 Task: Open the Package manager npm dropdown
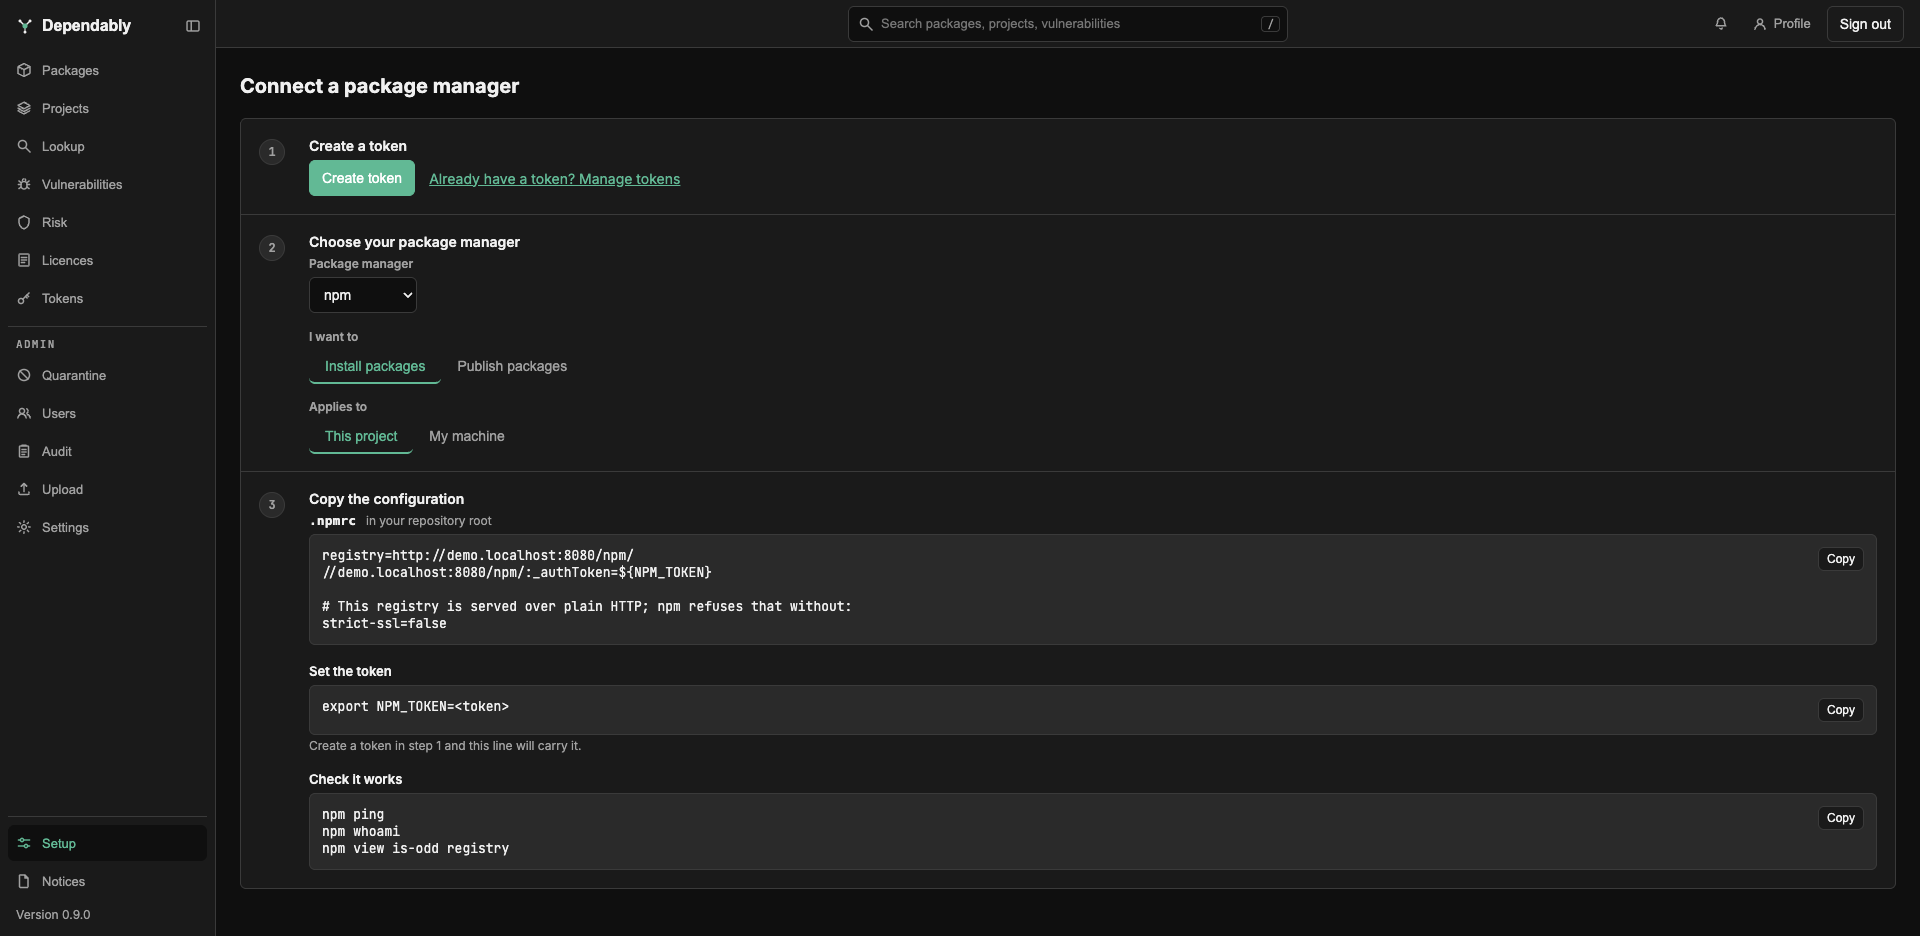[362, 295]
